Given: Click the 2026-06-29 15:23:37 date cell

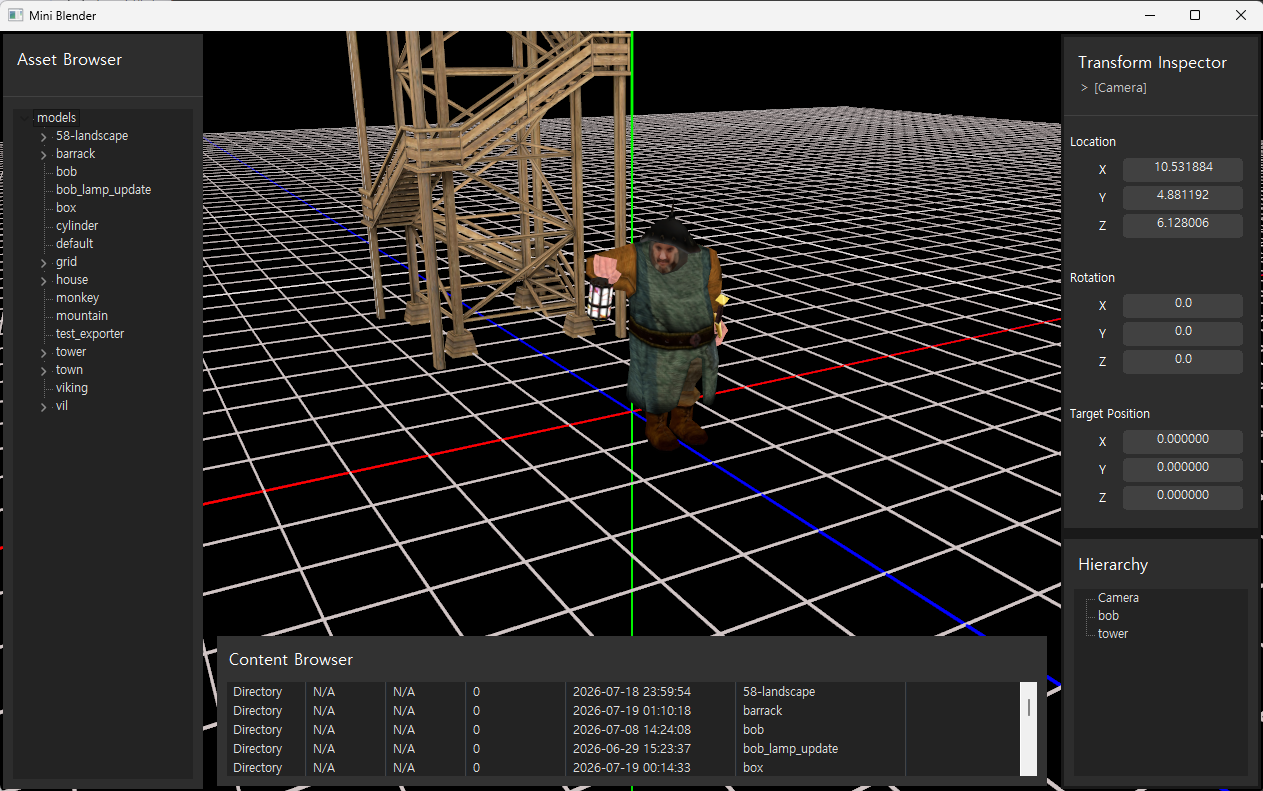Looking at the screenshot, I should tap(631, 749).
